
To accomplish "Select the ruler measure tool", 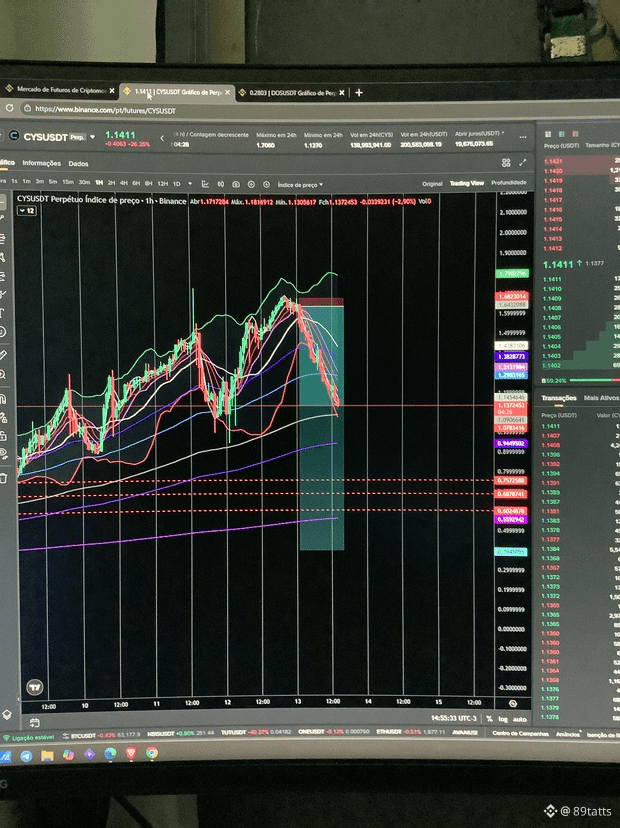I will pyautogui.click(x=3, y=355).
